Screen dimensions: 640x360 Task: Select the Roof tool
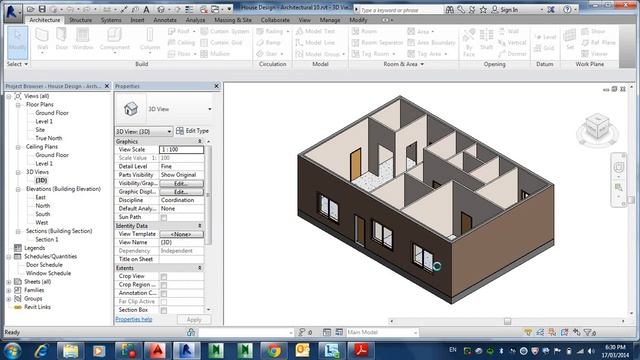click(x=182, y=31)
